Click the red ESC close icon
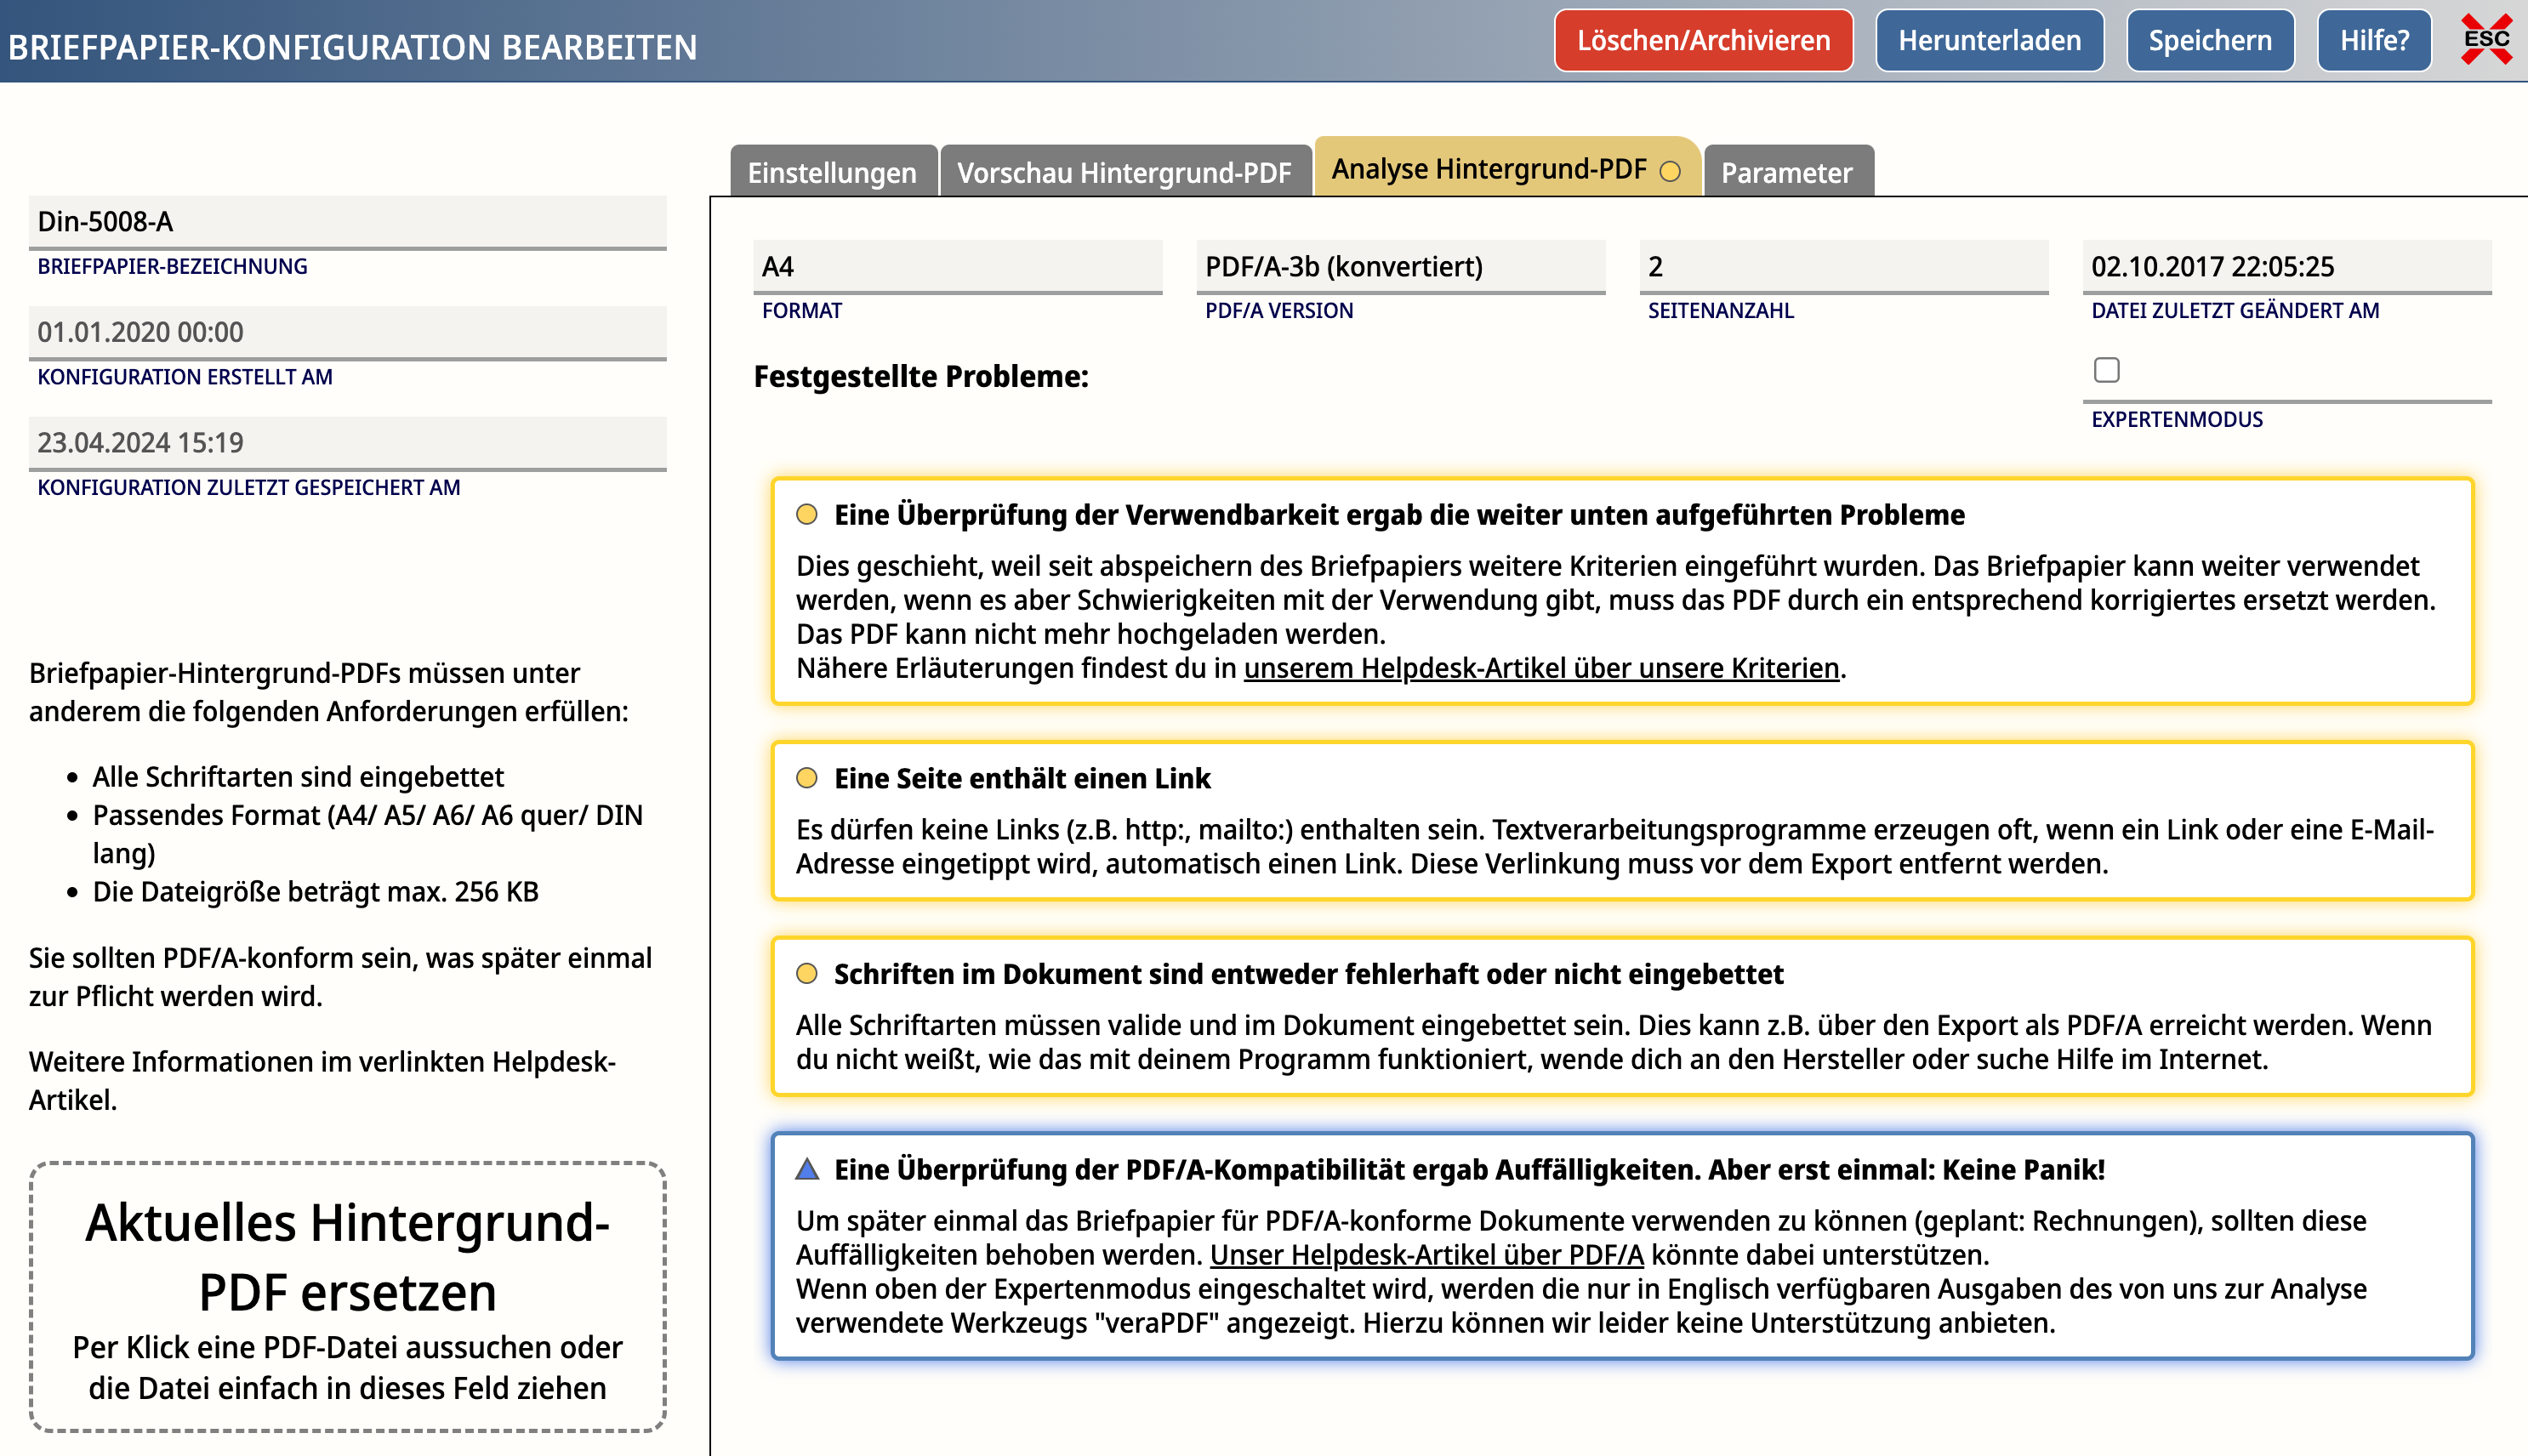The width and height of the screenshot is (2528, 1456). 2485,40
